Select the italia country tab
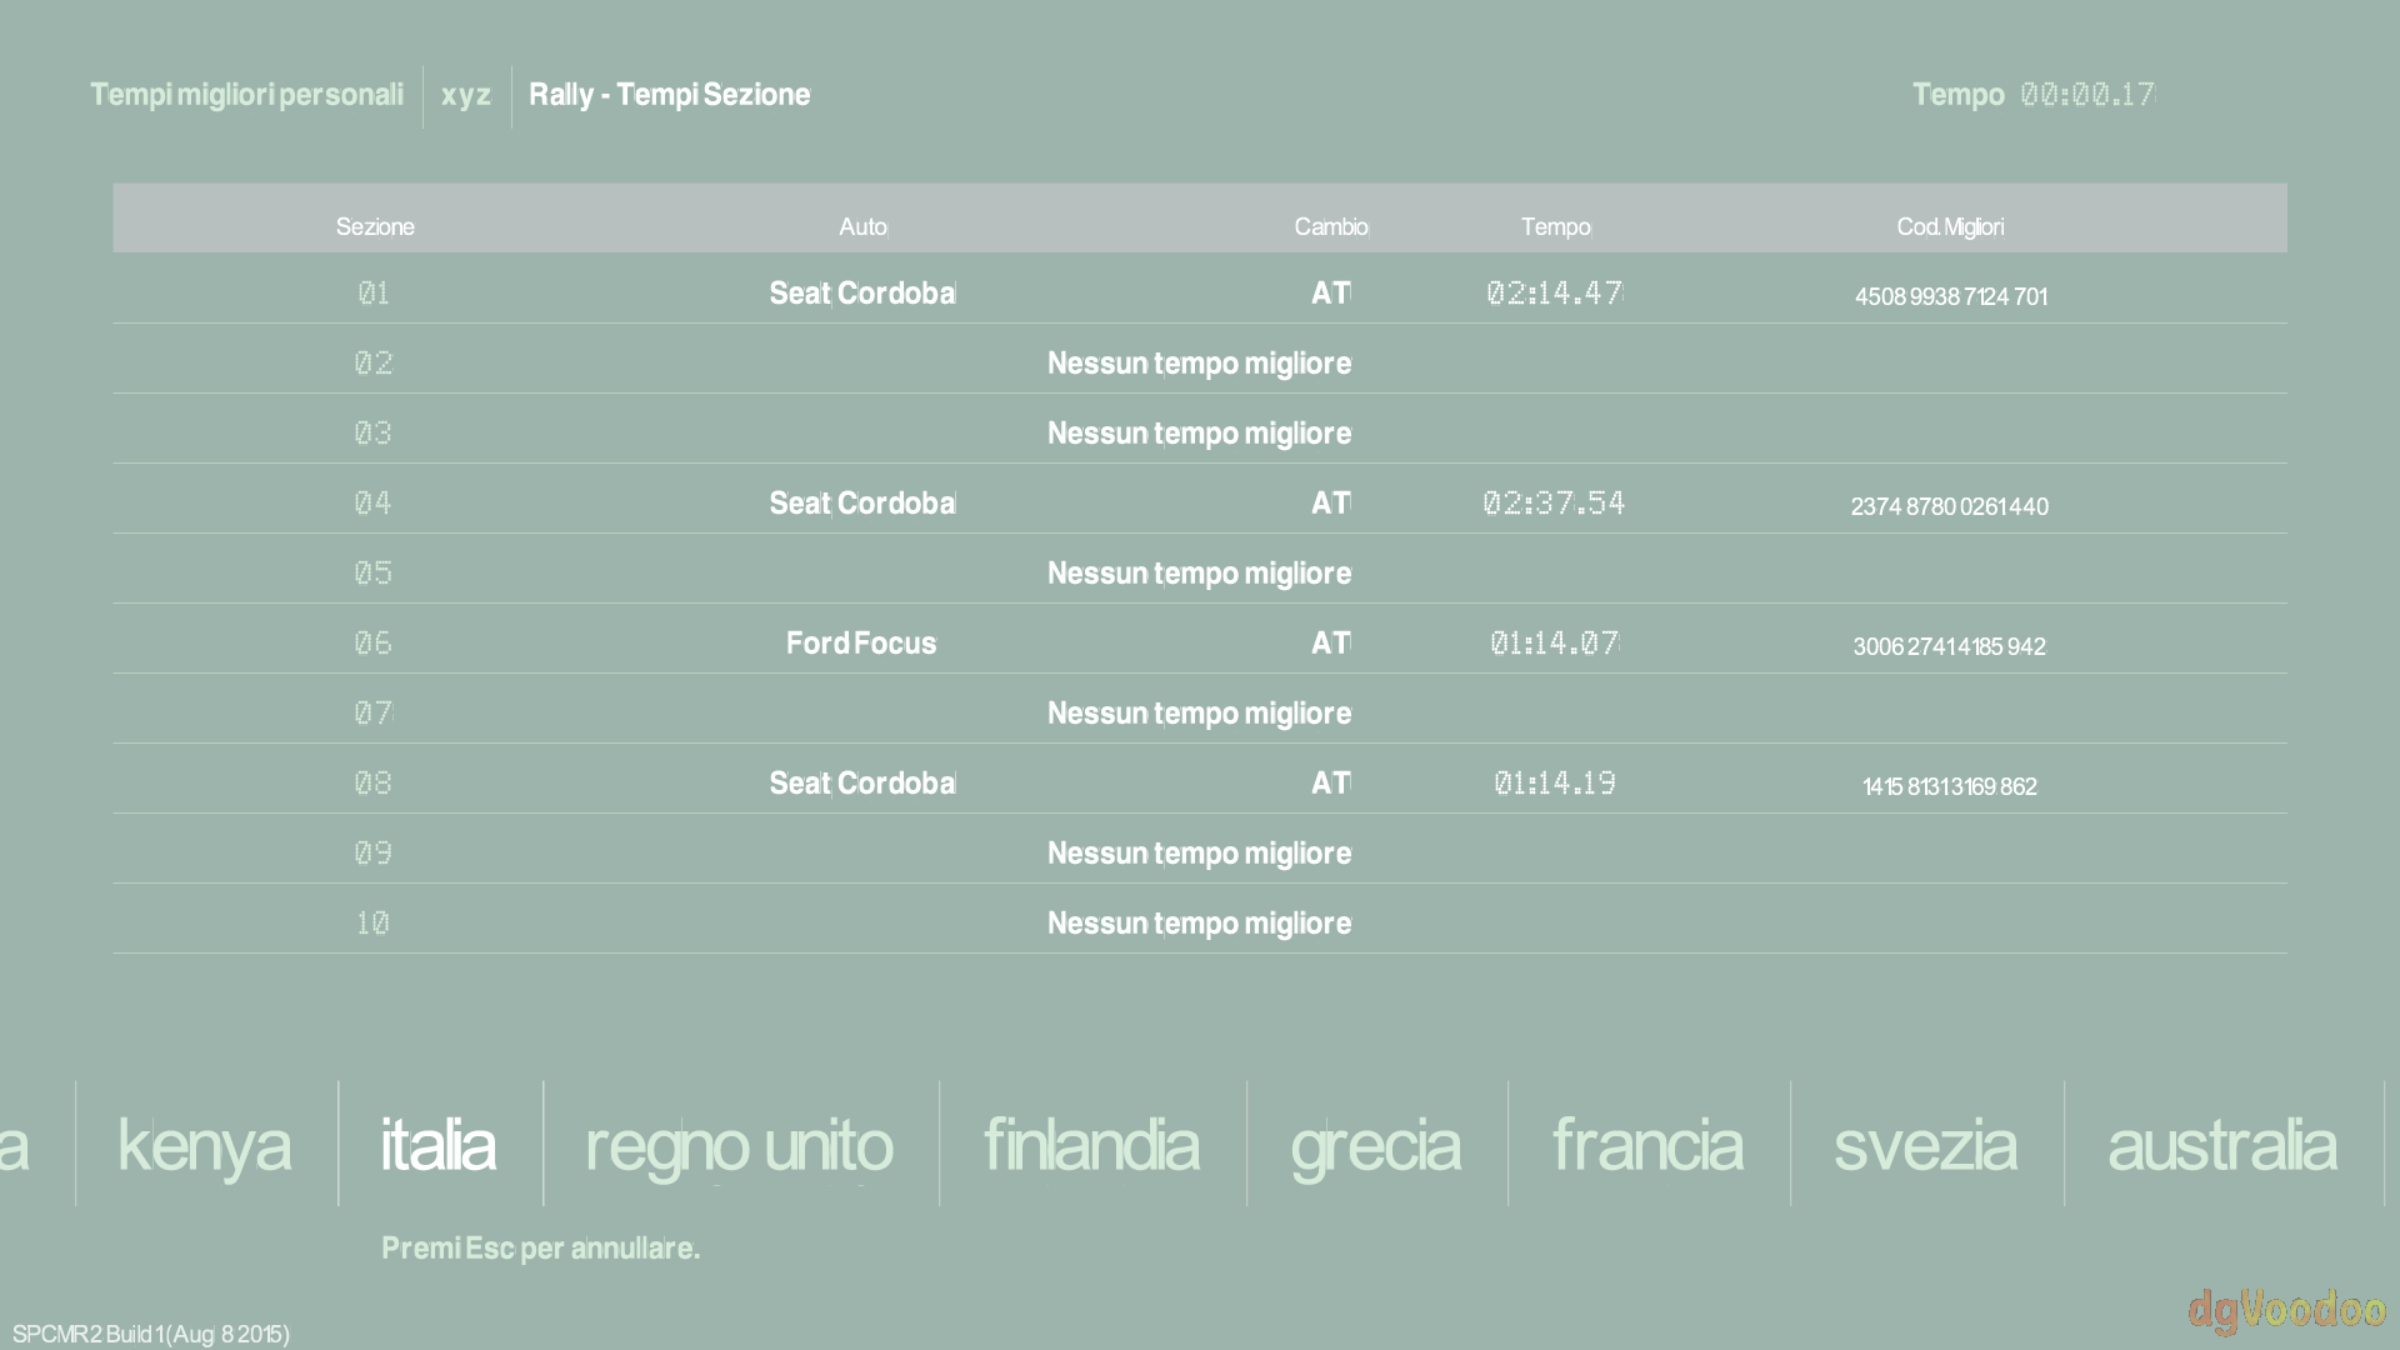 point(438,1145)
